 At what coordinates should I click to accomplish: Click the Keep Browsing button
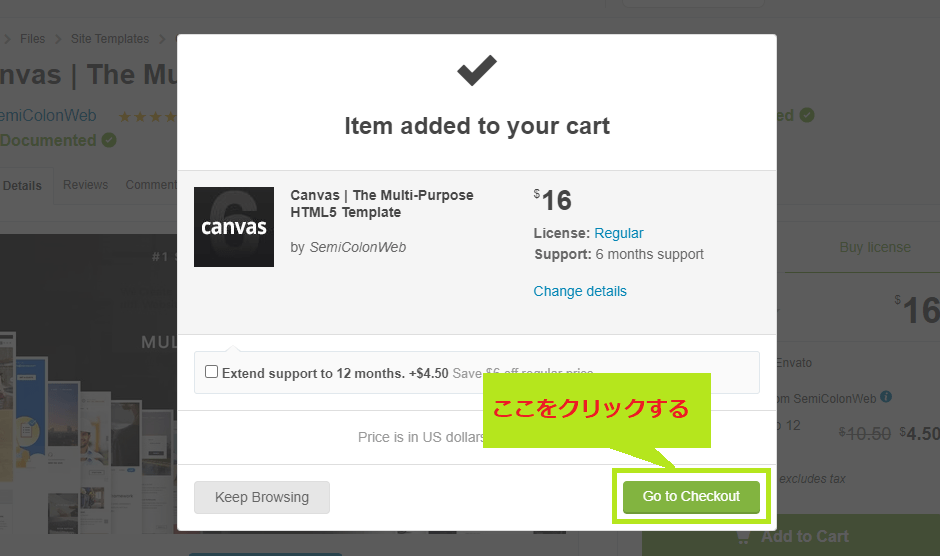[262, 497]
